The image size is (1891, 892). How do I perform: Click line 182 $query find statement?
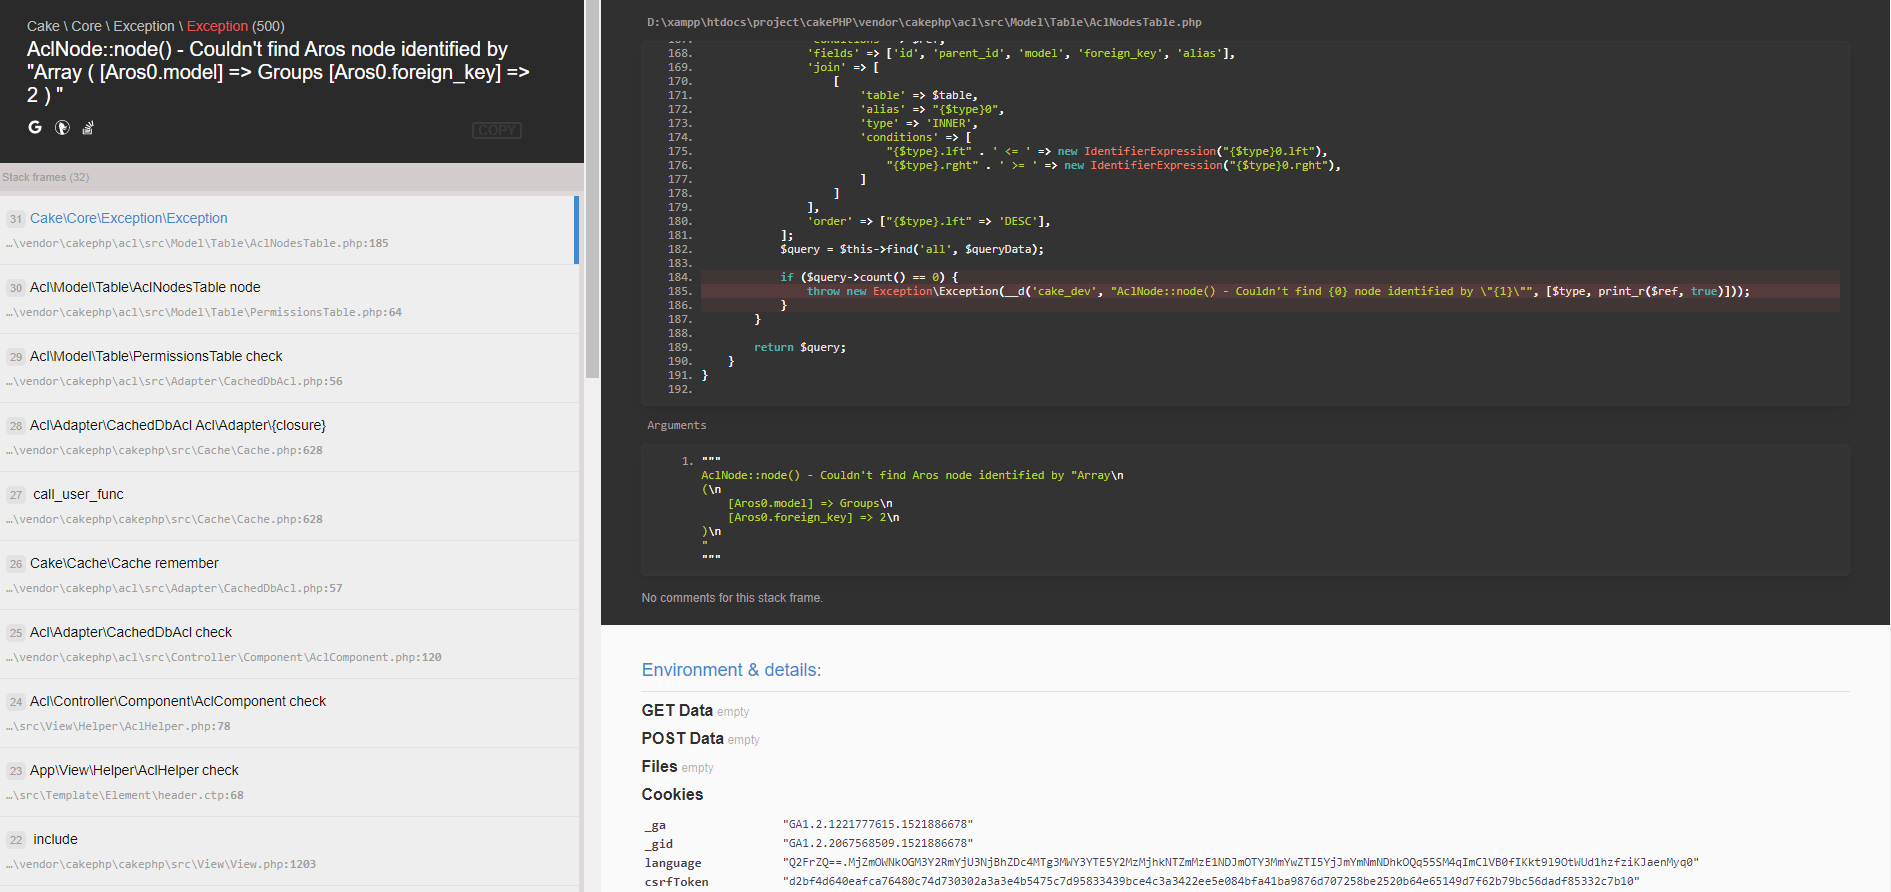click(911, 249)
